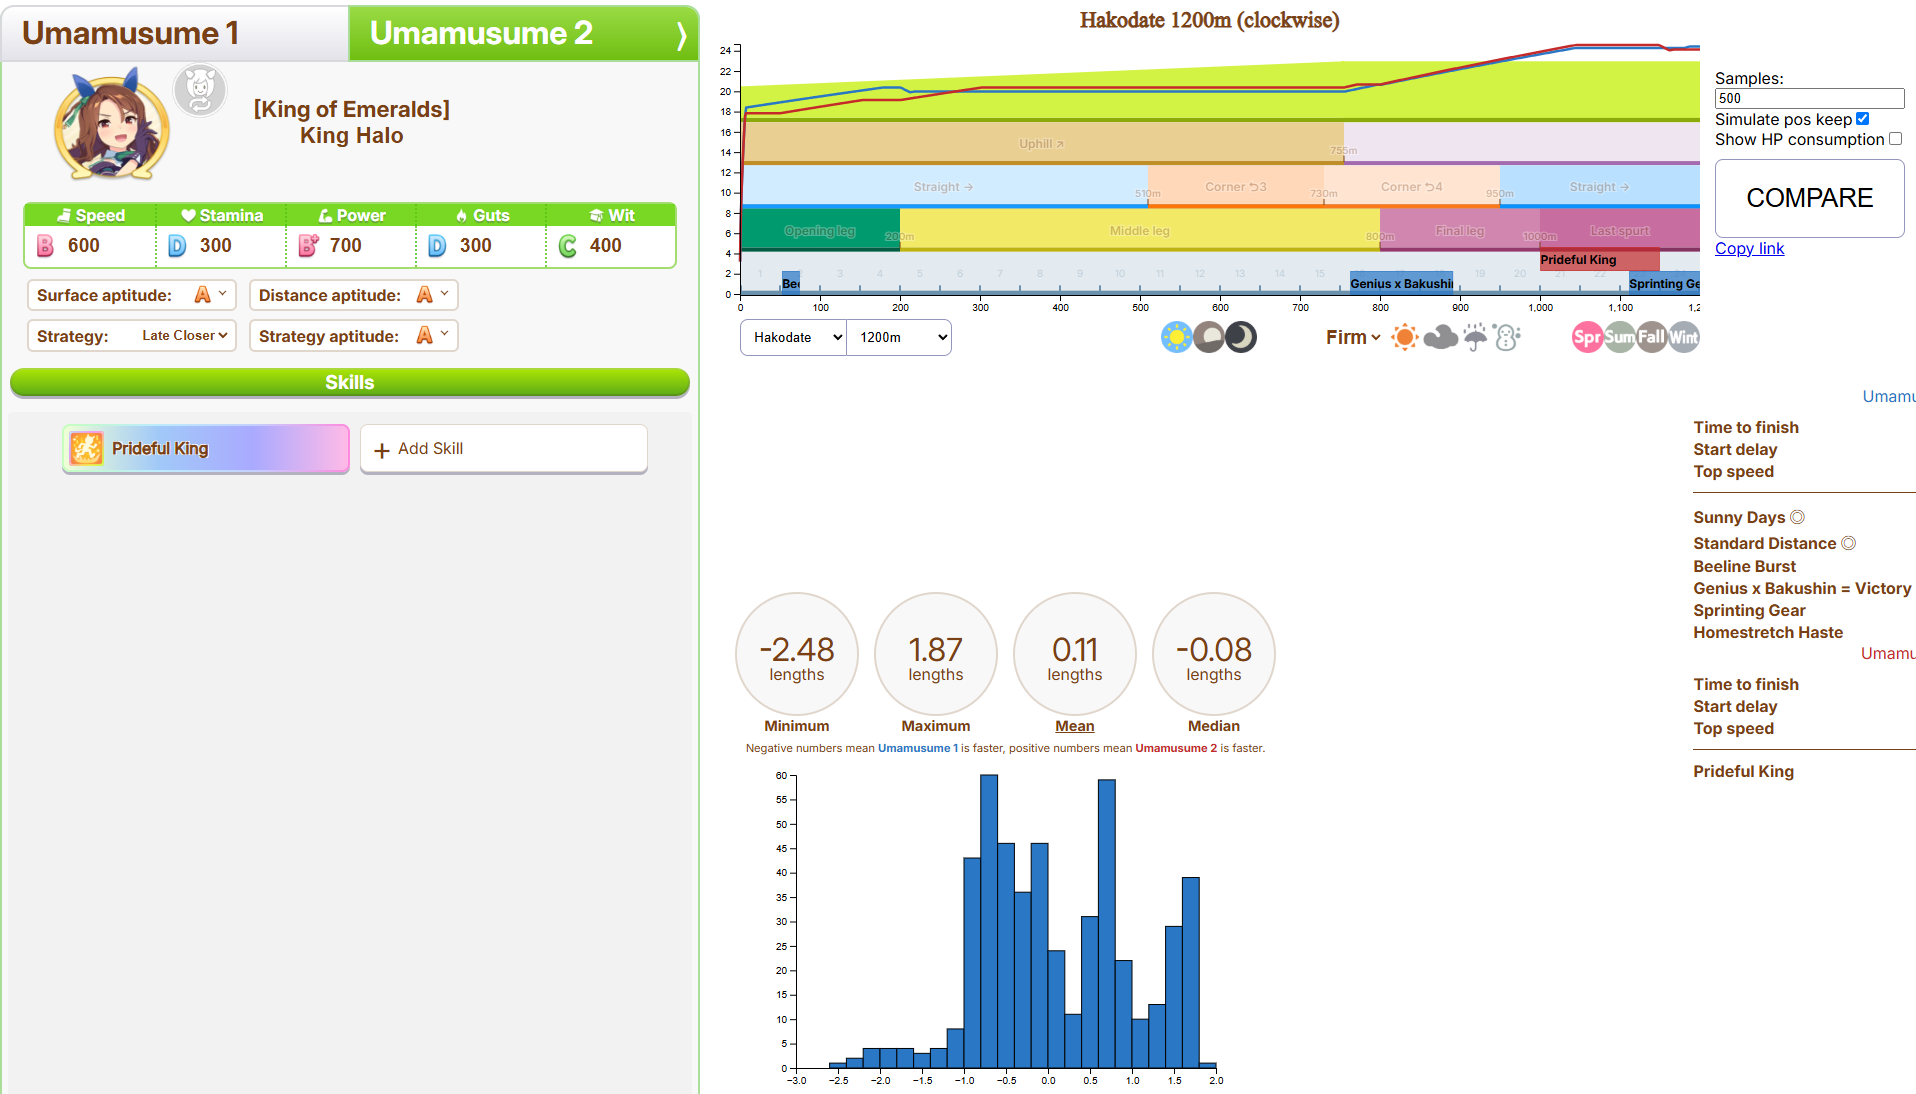The width and height of the screenshot is (1916, 1094).
Task: Select Spring season icon
Action: (x=1587, y=337)
